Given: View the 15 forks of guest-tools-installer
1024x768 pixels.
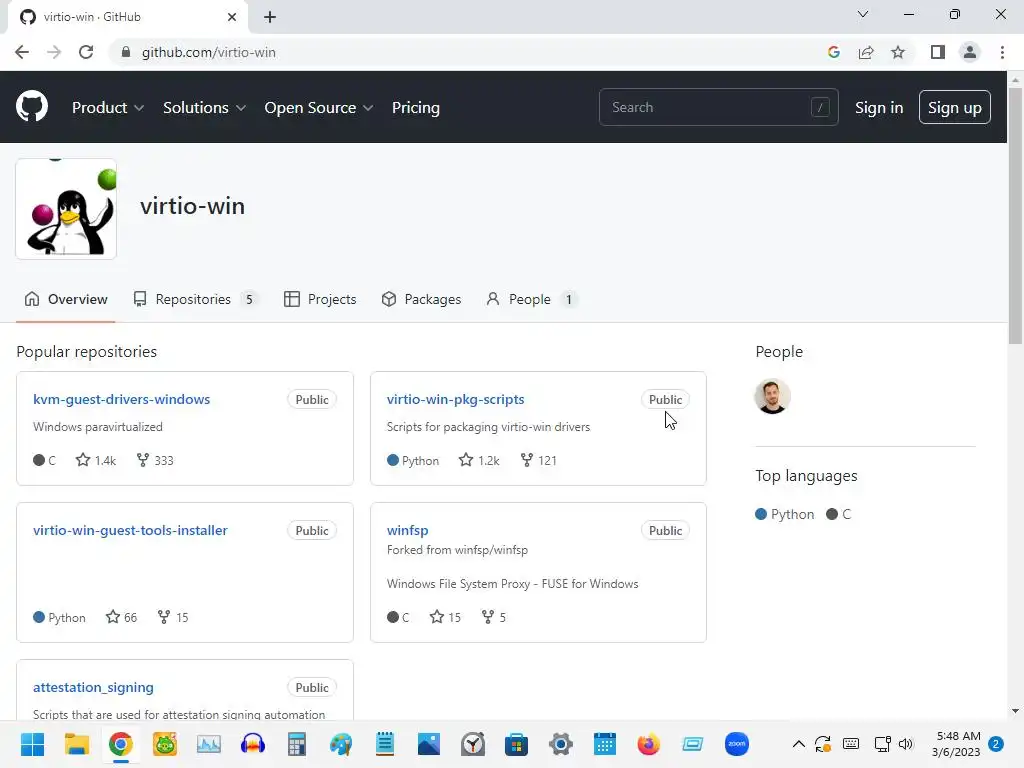Looking at the screenshot, I should coord(173,617).
